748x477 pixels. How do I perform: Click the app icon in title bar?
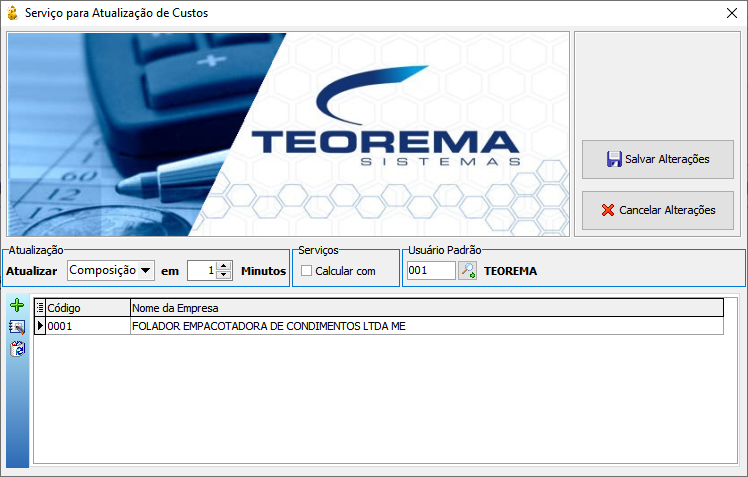click(x=12, y=13)
